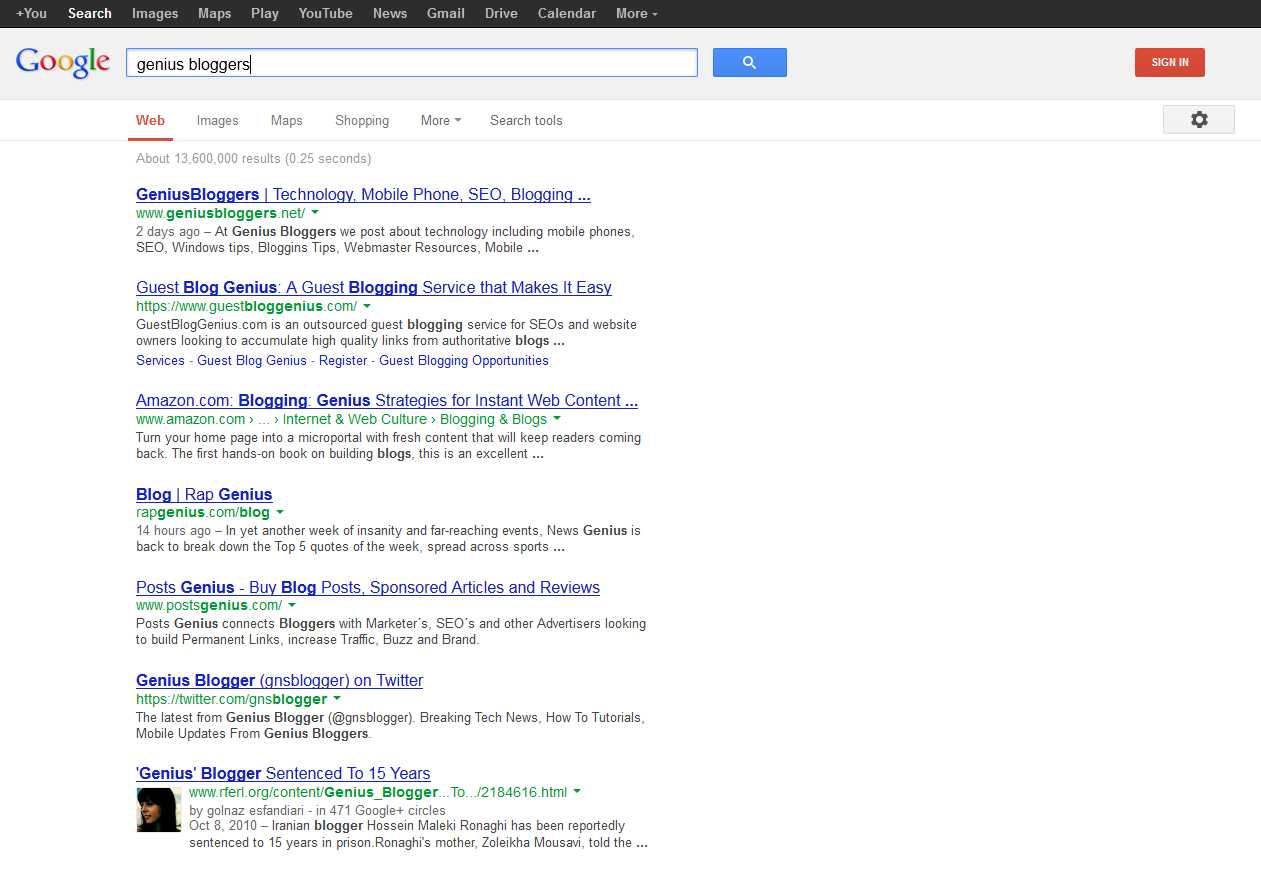Click https://twitter.com/gnsblogger green URL

[x=231, y=699]
